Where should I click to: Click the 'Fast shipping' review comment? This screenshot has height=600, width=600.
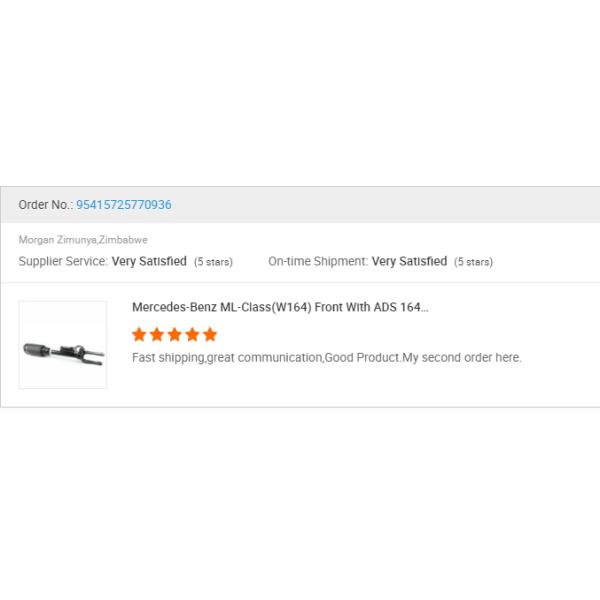(327, 358)
